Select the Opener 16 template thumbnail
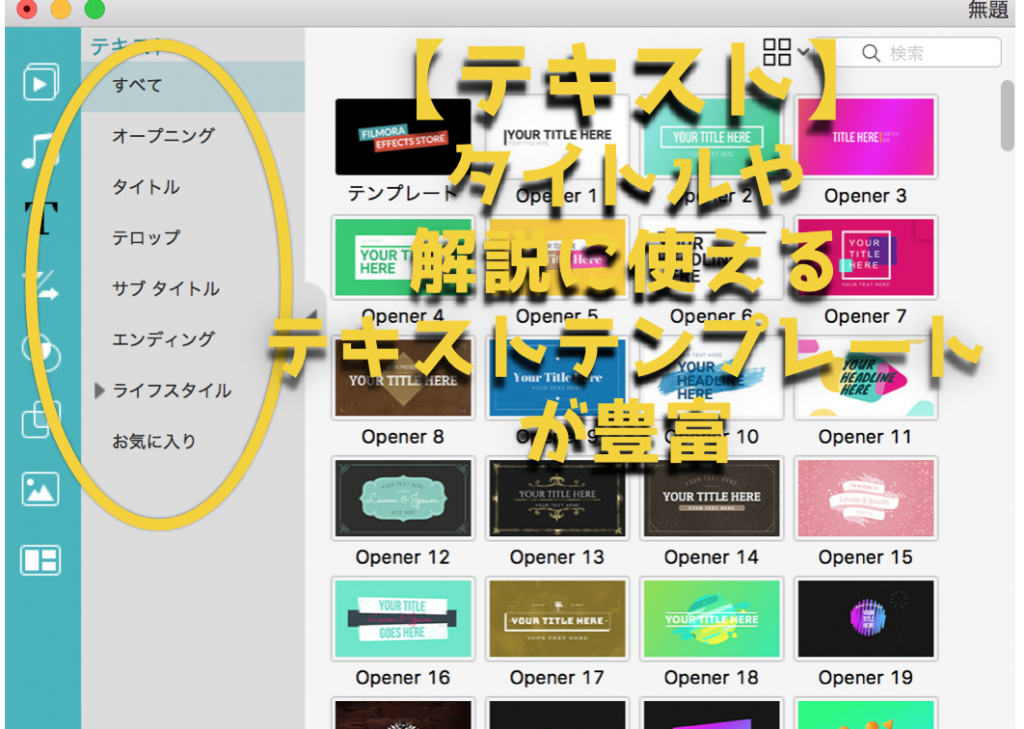 (403, 619)
